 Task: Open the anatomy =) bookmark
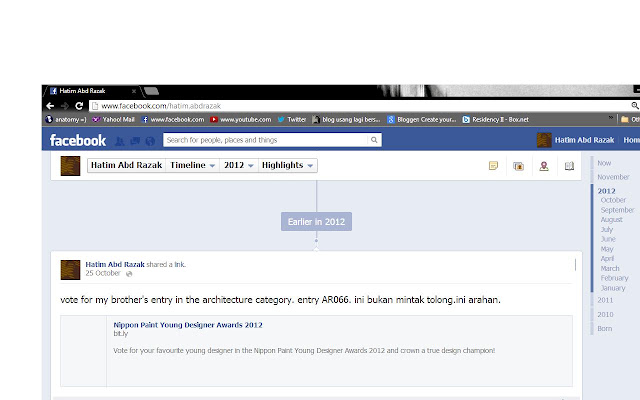coord(66,120)
